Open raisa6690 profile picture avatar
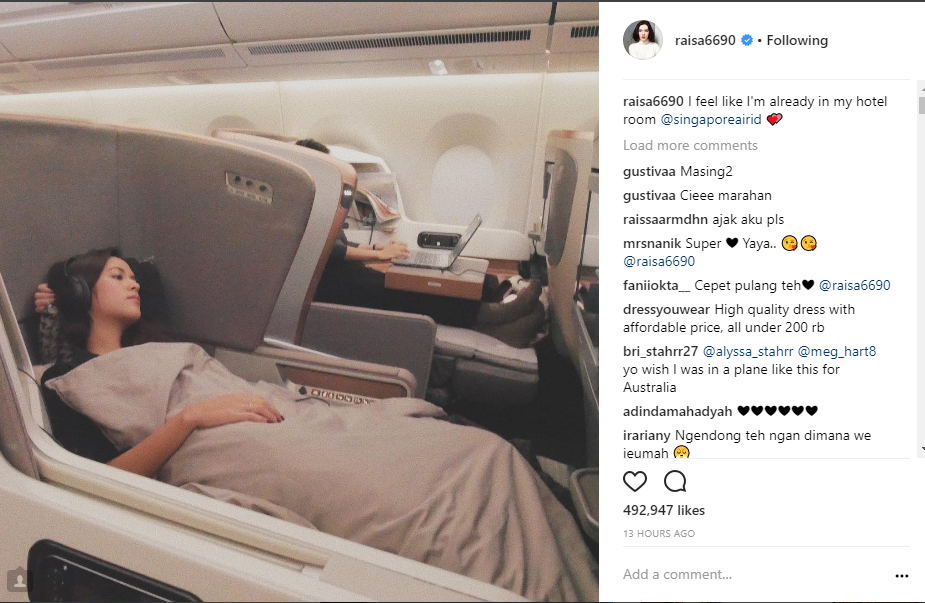Screen dimensions: 925x603 642,40
